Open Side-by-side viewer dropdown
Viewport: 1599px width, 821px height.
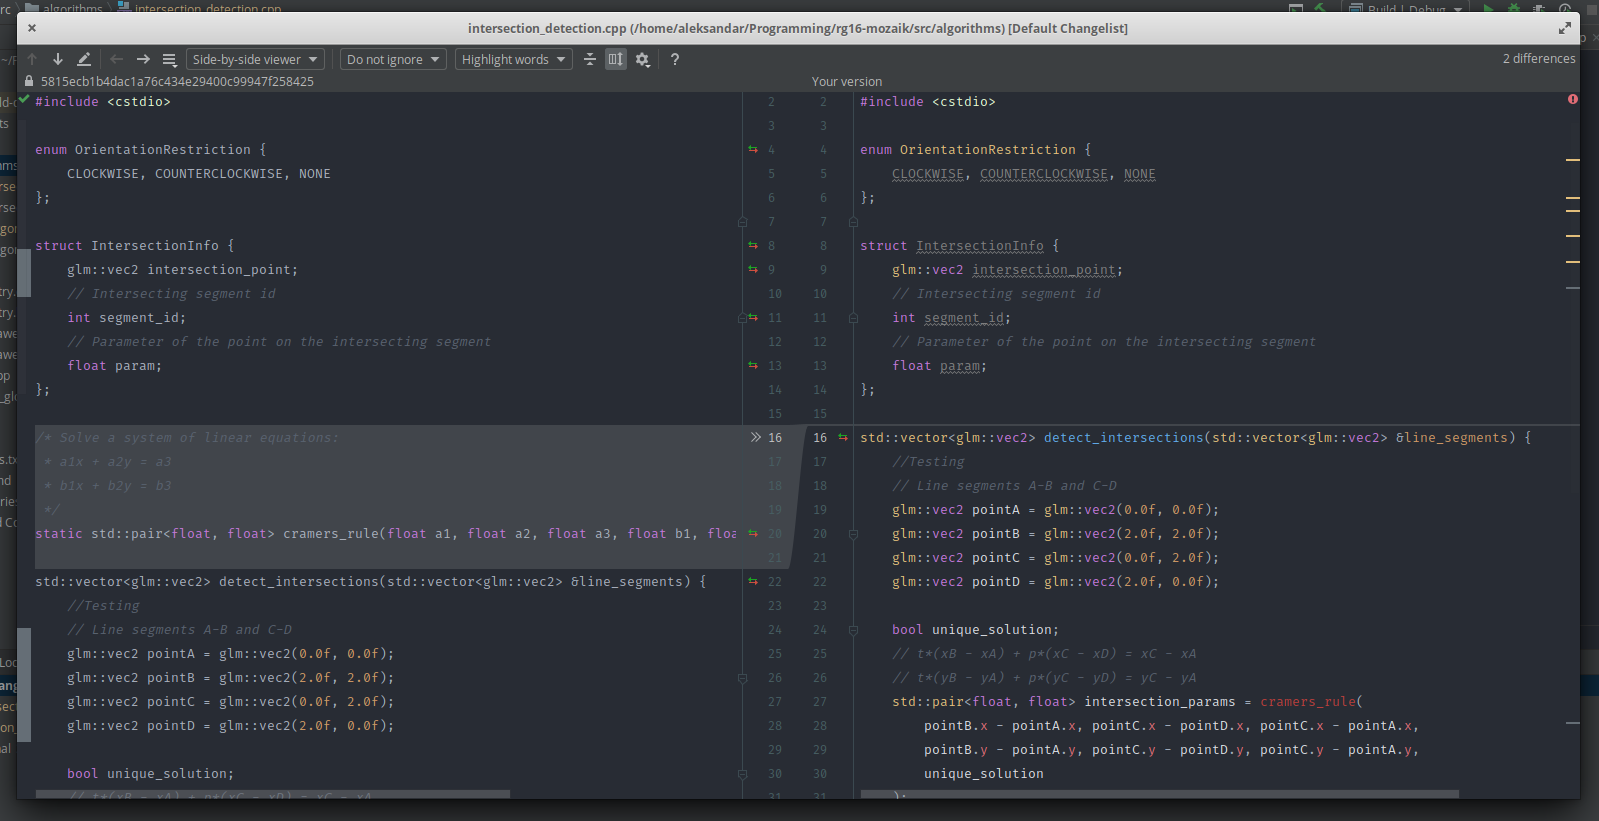[x=255, y=60]
